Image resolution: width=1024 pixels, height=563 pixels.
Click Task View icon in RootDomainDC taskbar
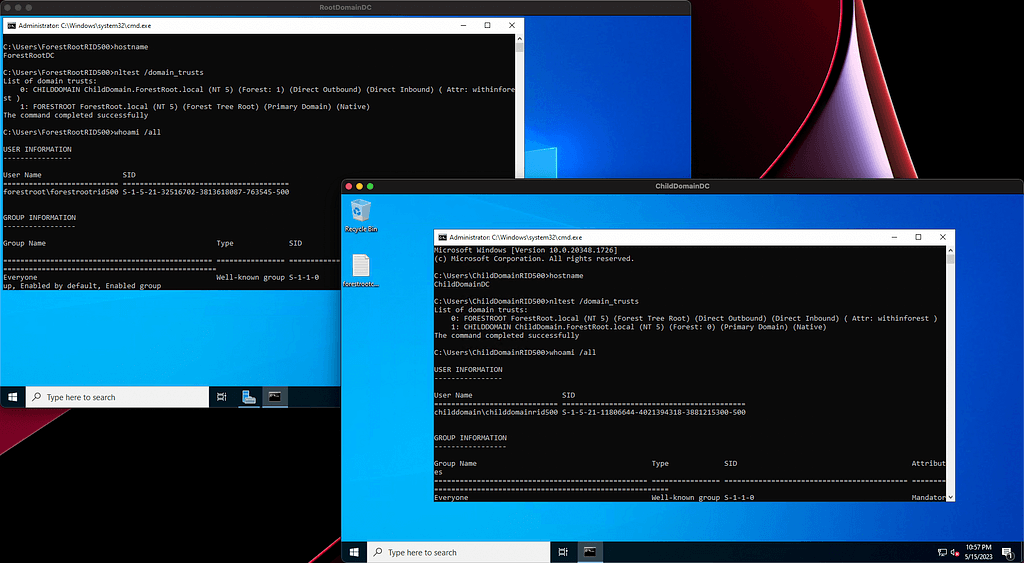pos(221,397)
